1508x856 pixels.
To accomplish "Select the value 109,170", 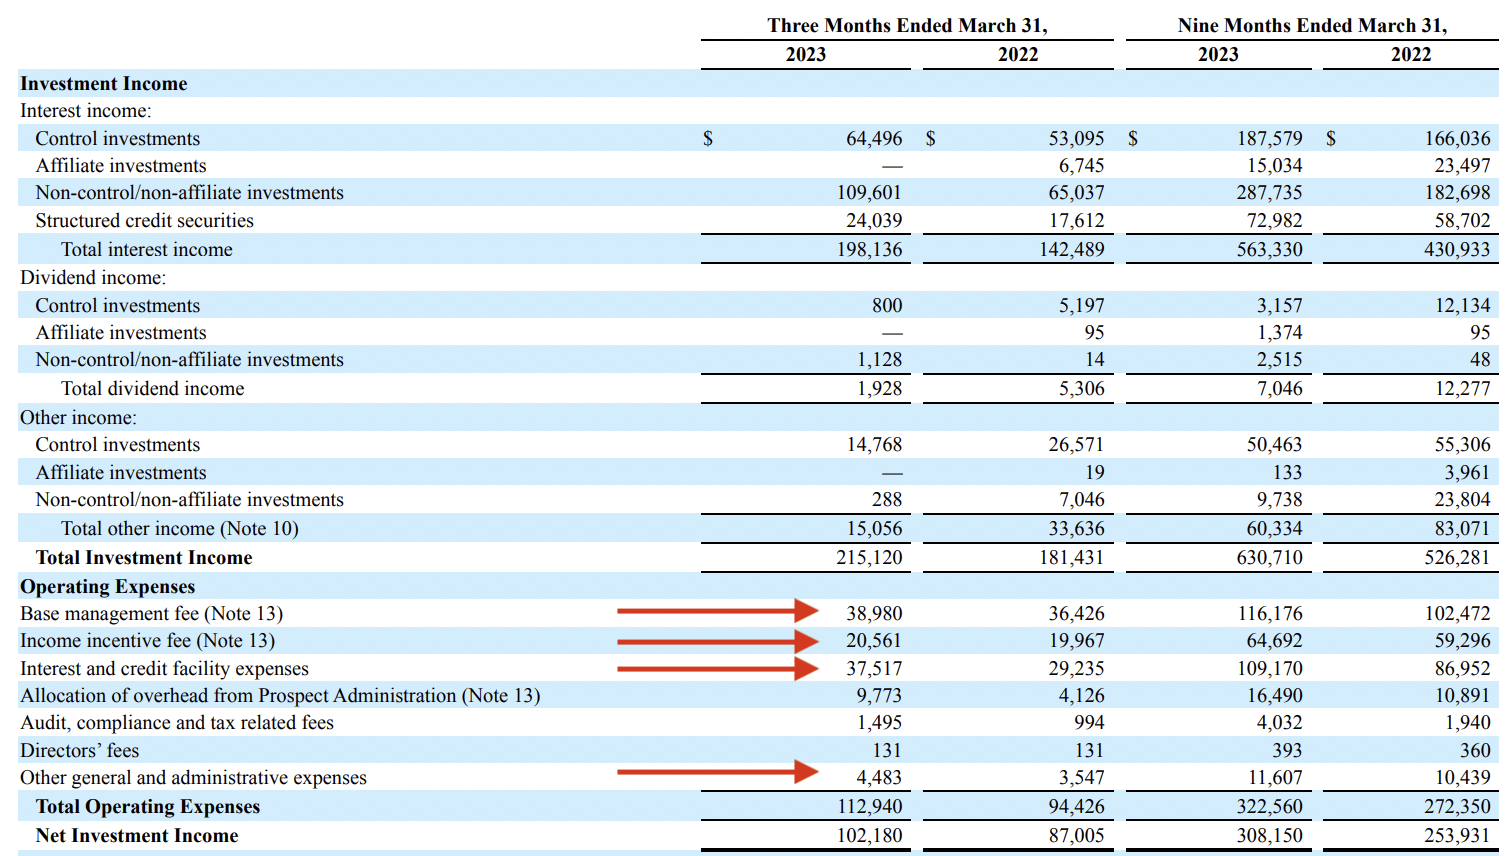I will tap(1270, 669).
